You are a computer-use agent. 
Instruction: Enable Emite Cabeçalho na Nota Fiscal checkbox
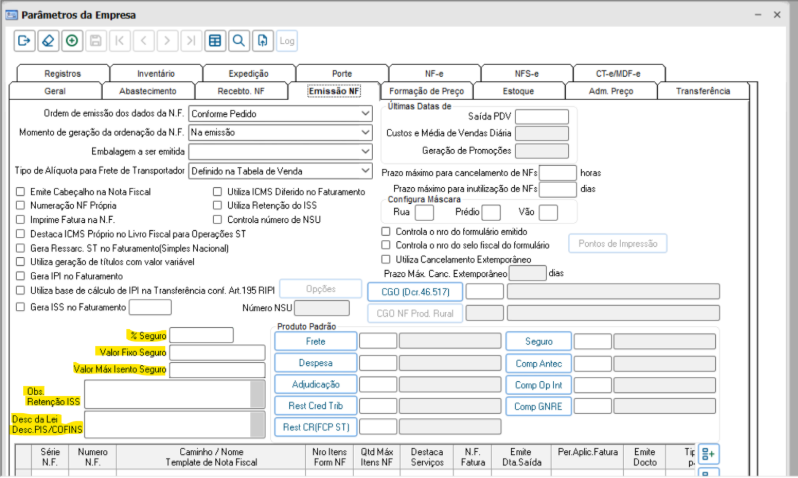point(21,191)
